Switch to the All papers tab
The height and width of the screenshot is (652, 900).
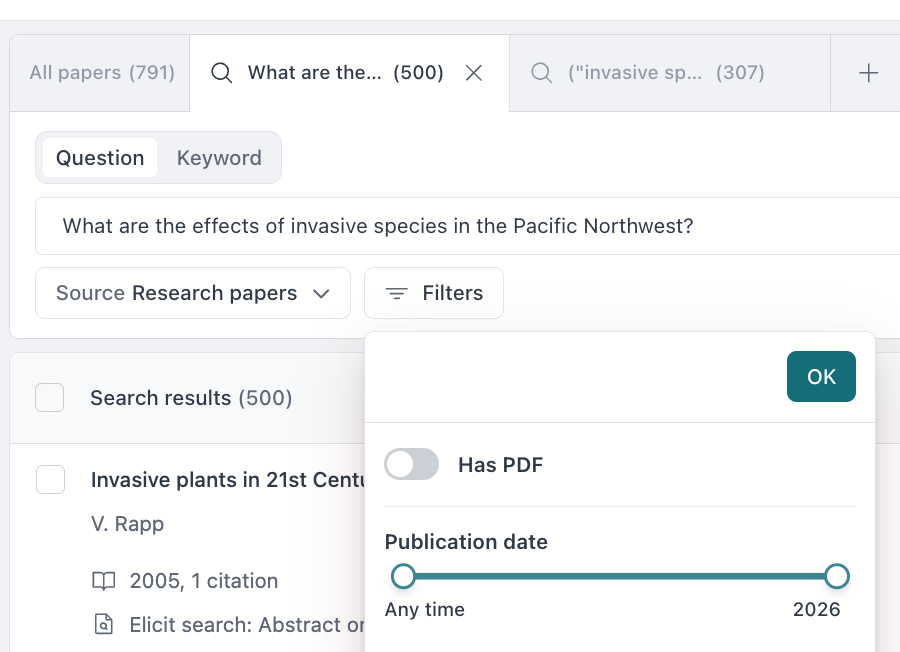(101, 73)
